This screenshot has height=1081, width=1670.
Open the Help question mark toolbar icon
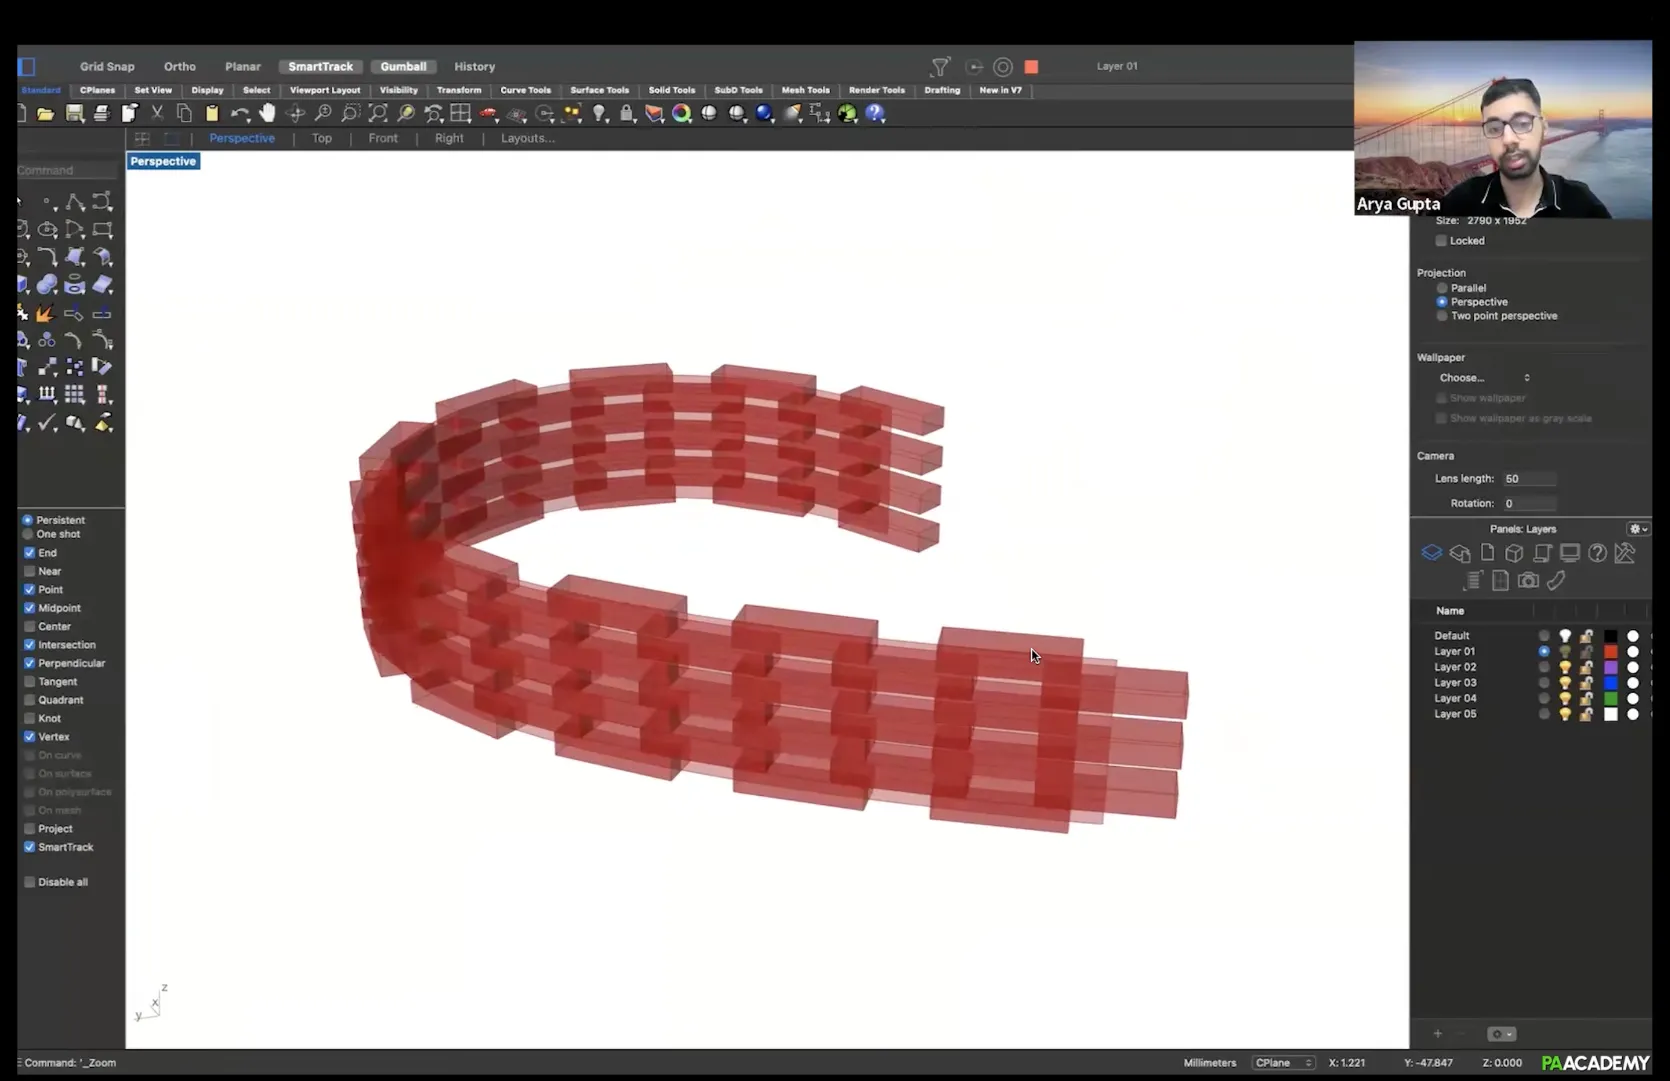[x=875, y=114]
